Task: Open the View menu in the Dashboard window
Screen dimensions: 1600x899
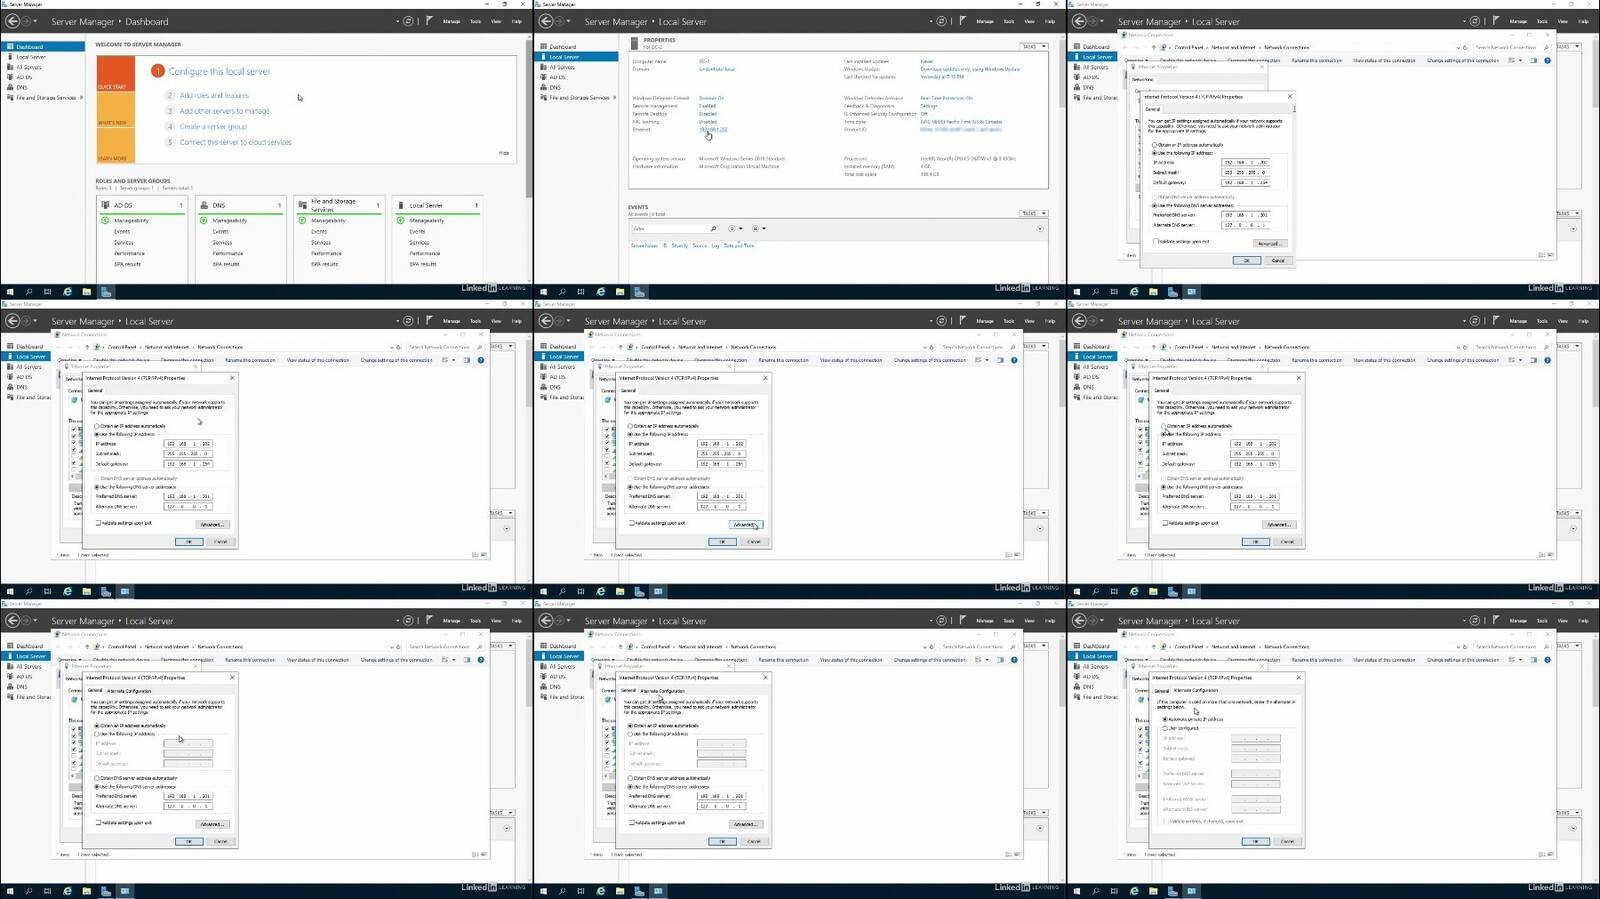Action: [x=497, y=21]
